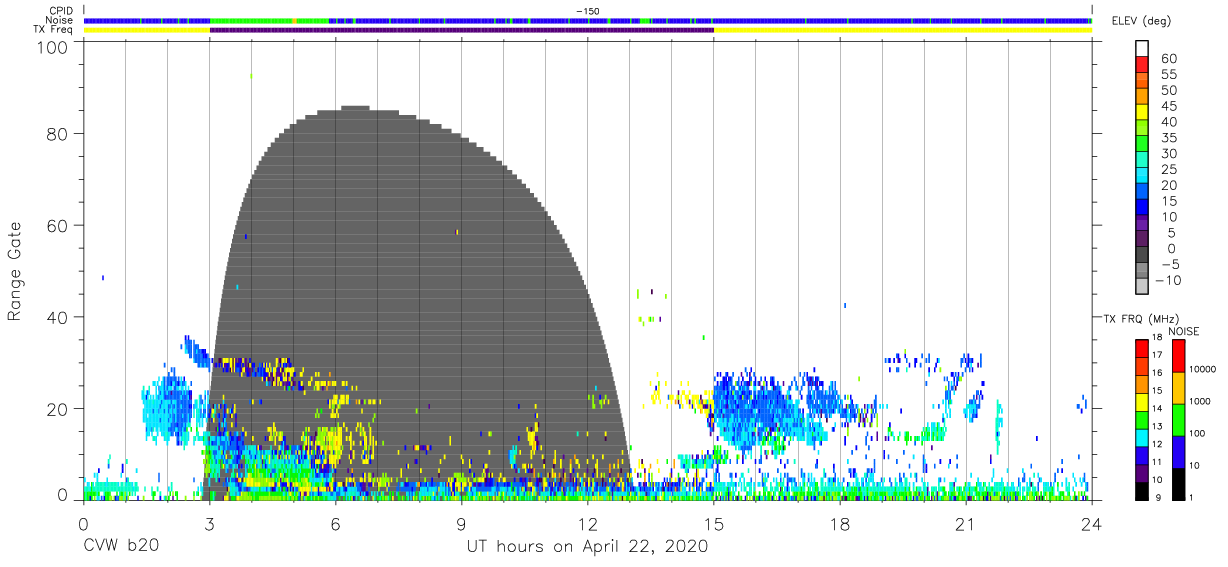Click the '25' label on ELEV colorbar
Screen dimensions: 1228x567
(x=1169, y=170)
